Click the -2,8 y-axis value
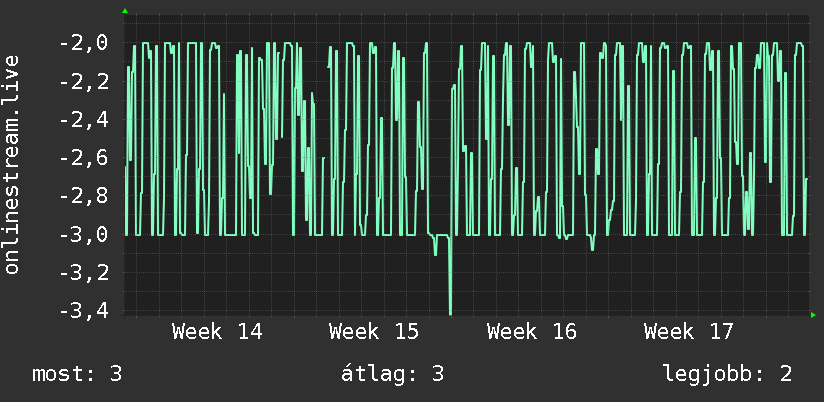The width and height of the screenshot is (824, 402). click(x=84, y=197)
